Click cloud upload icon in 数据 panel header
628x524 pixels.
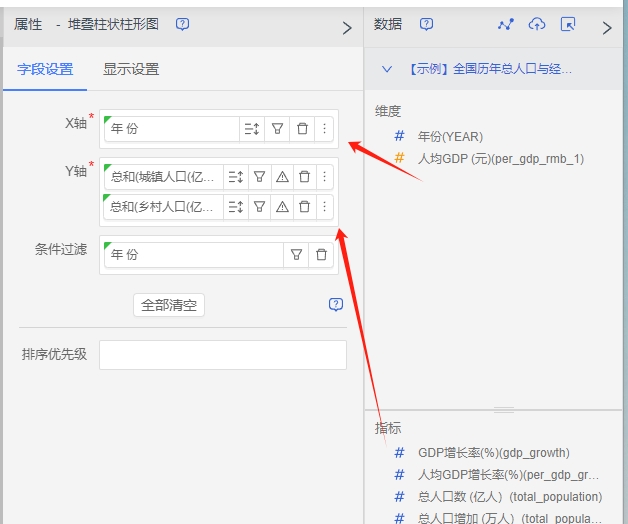pyautogui.click(x=537, y=25)
